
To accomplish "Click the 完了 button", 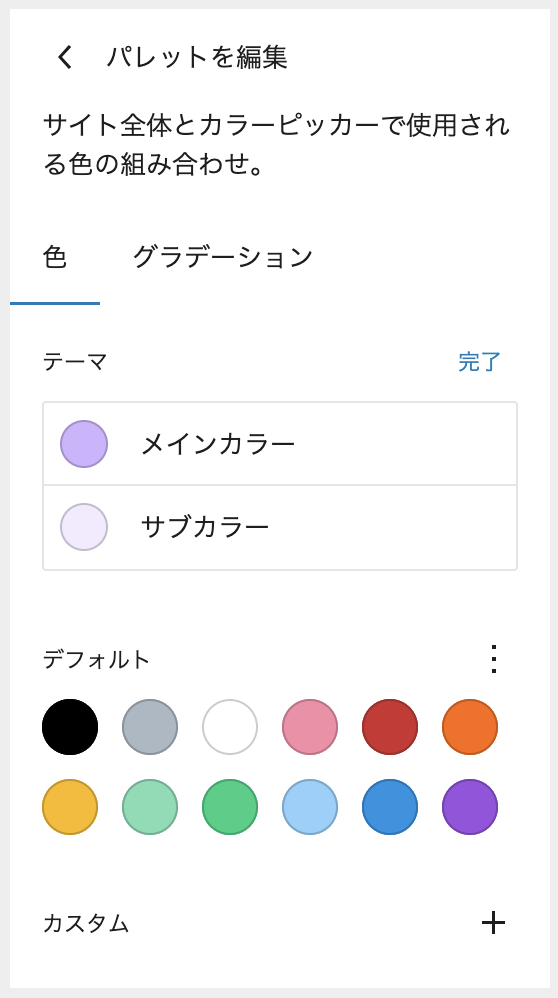I will point(480,362).
